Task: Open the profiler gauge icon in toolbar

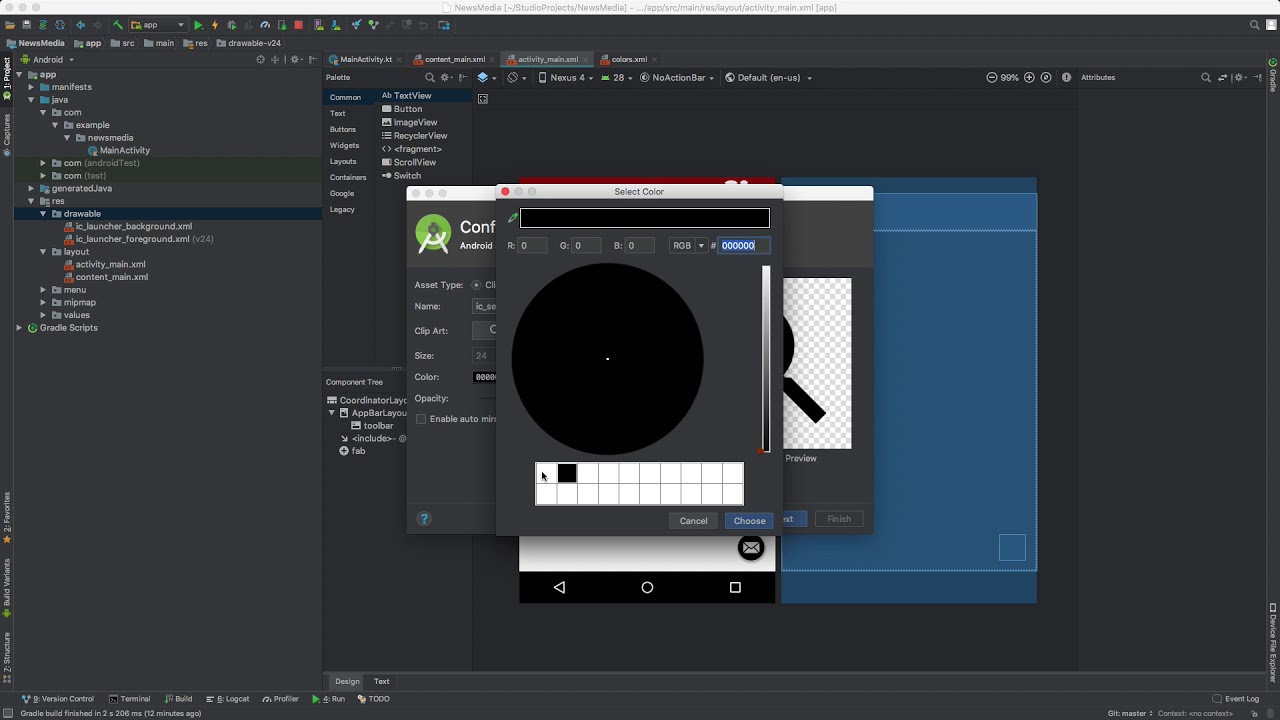Action: (265, 25)
